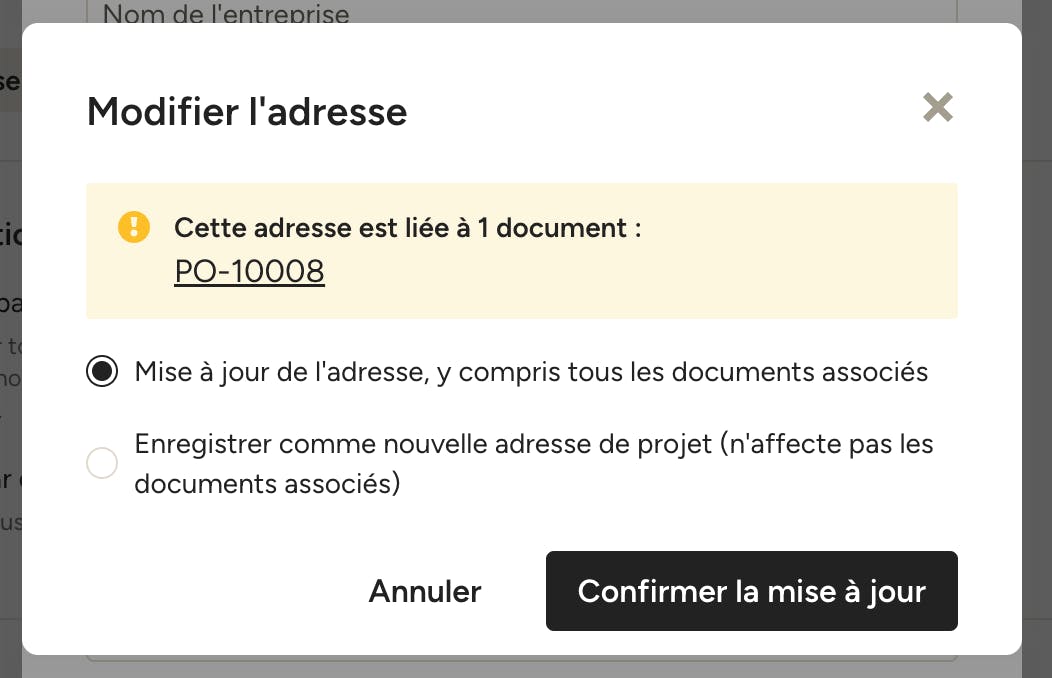
Task: Click 'Enregistrer comme nouvelle adresse de projet' label
Action: [423, 444]
